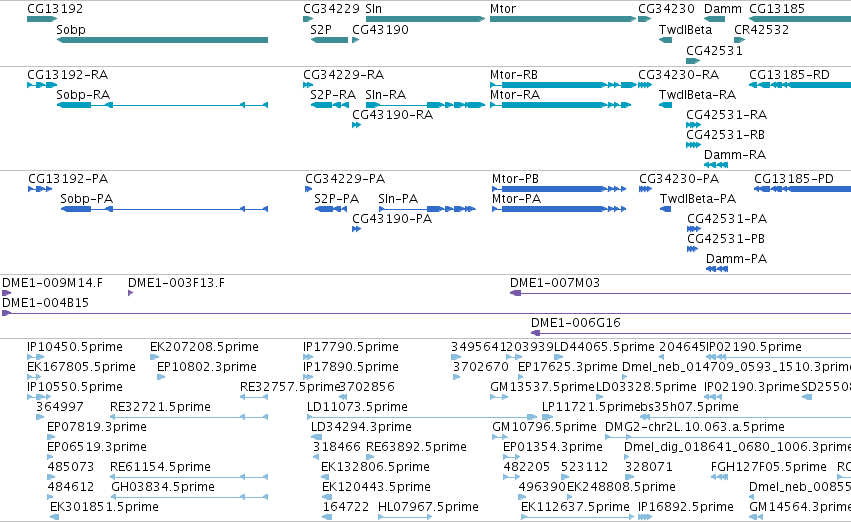The image size is (851, 522).
Task: Click the CG42531-RA transcript label
Action: (727, 114)
